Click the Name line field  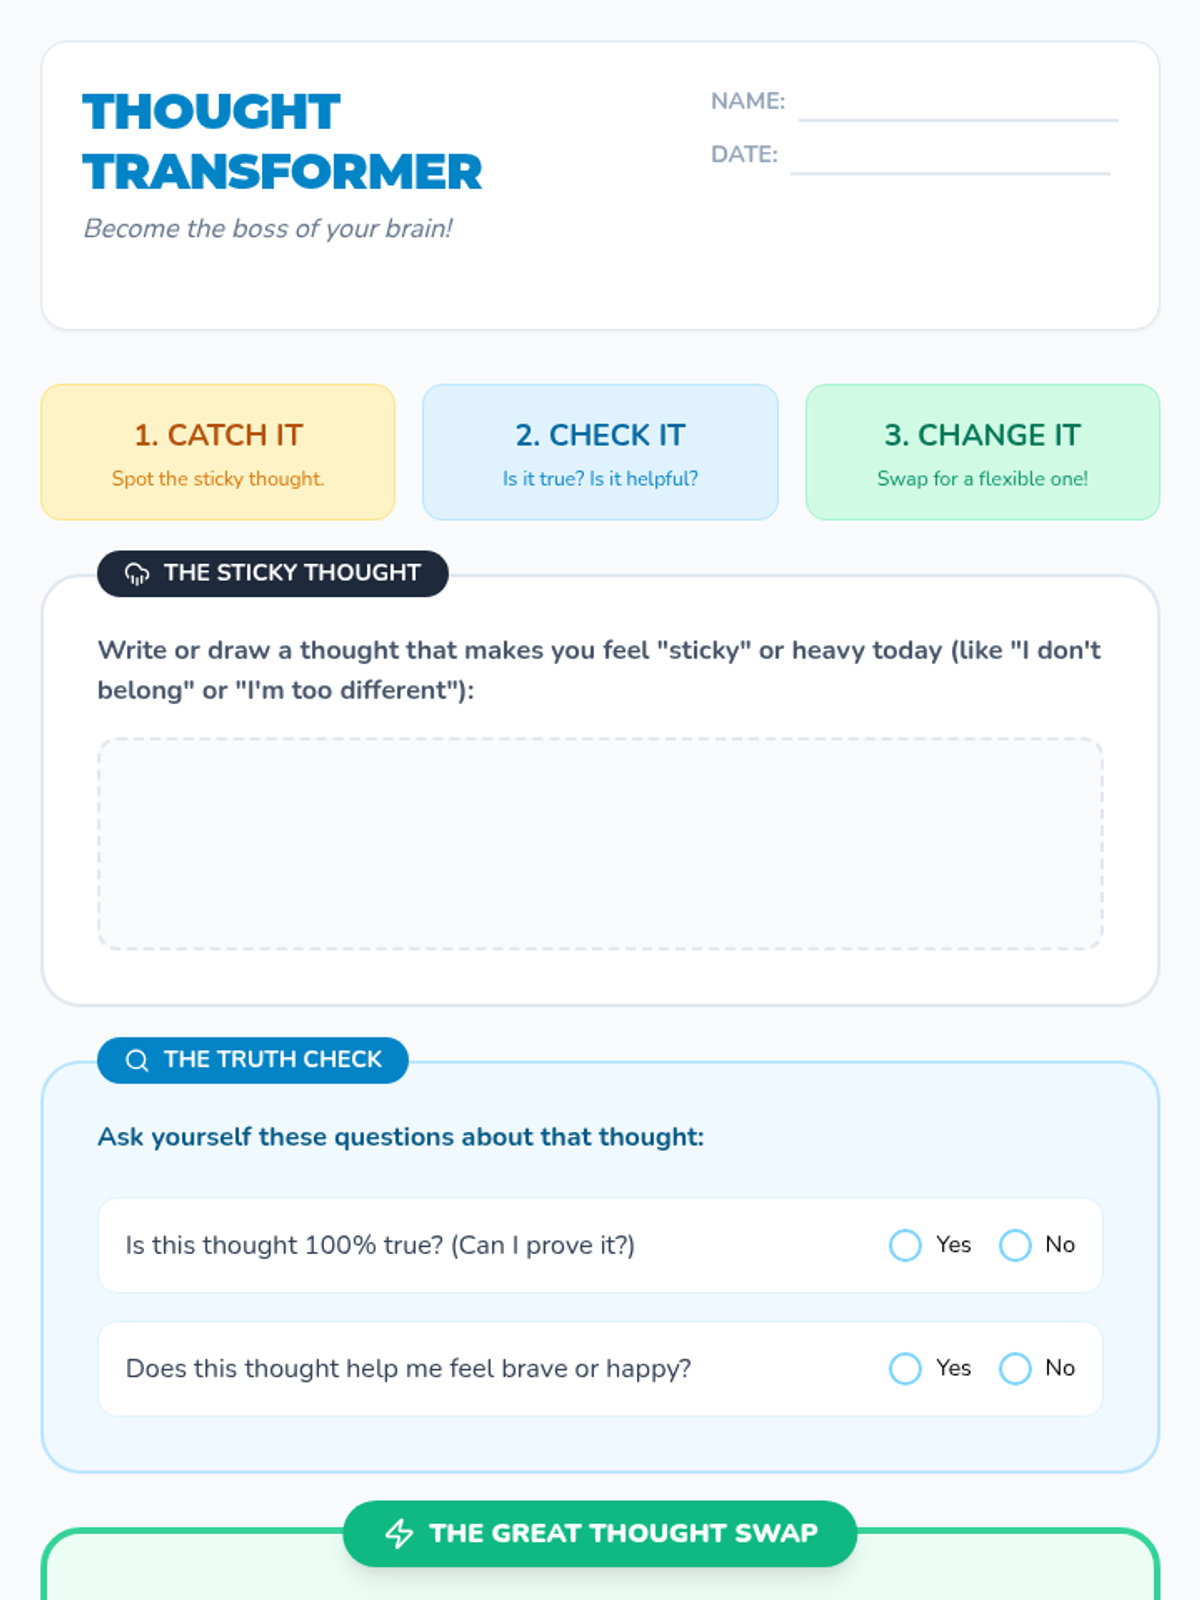pos(958,103)
